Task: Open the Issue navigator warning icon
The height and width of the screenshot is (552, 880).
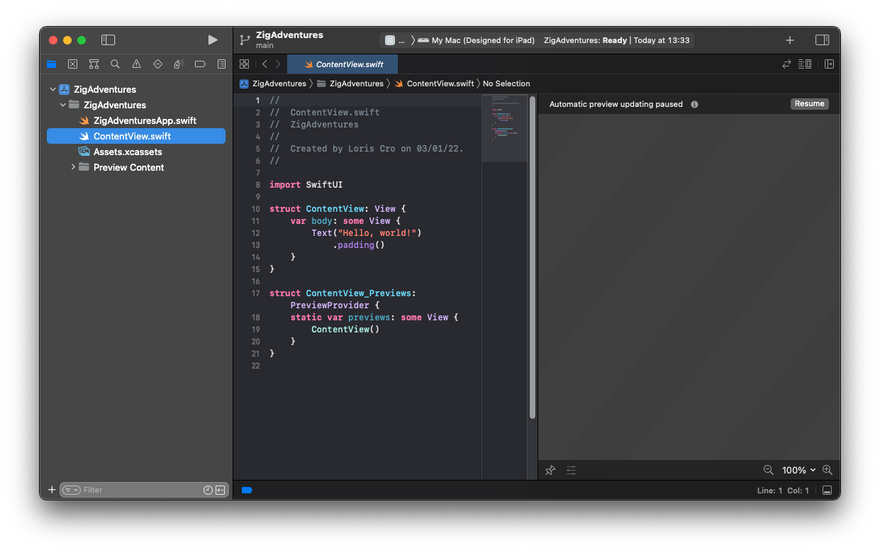Action: tap(136, 64)
